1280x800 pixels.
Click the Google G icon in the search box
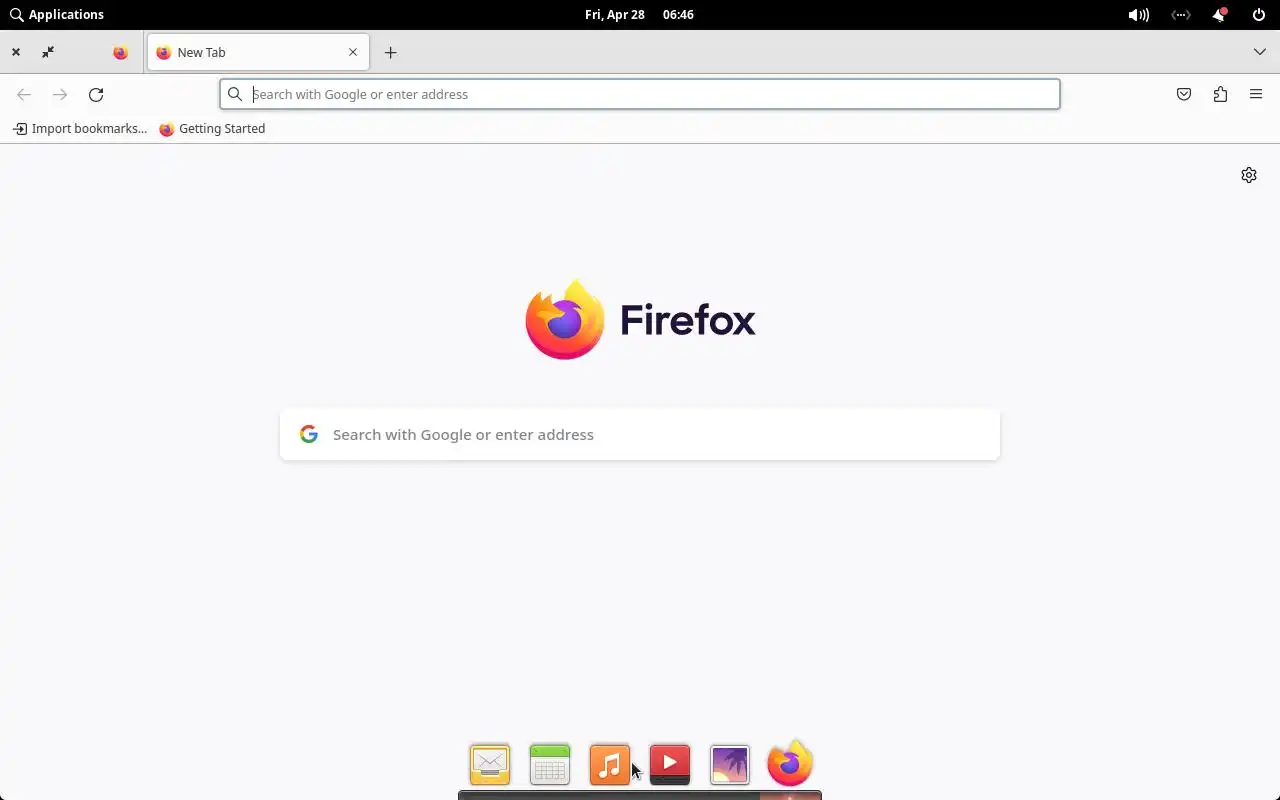(309, 434)
